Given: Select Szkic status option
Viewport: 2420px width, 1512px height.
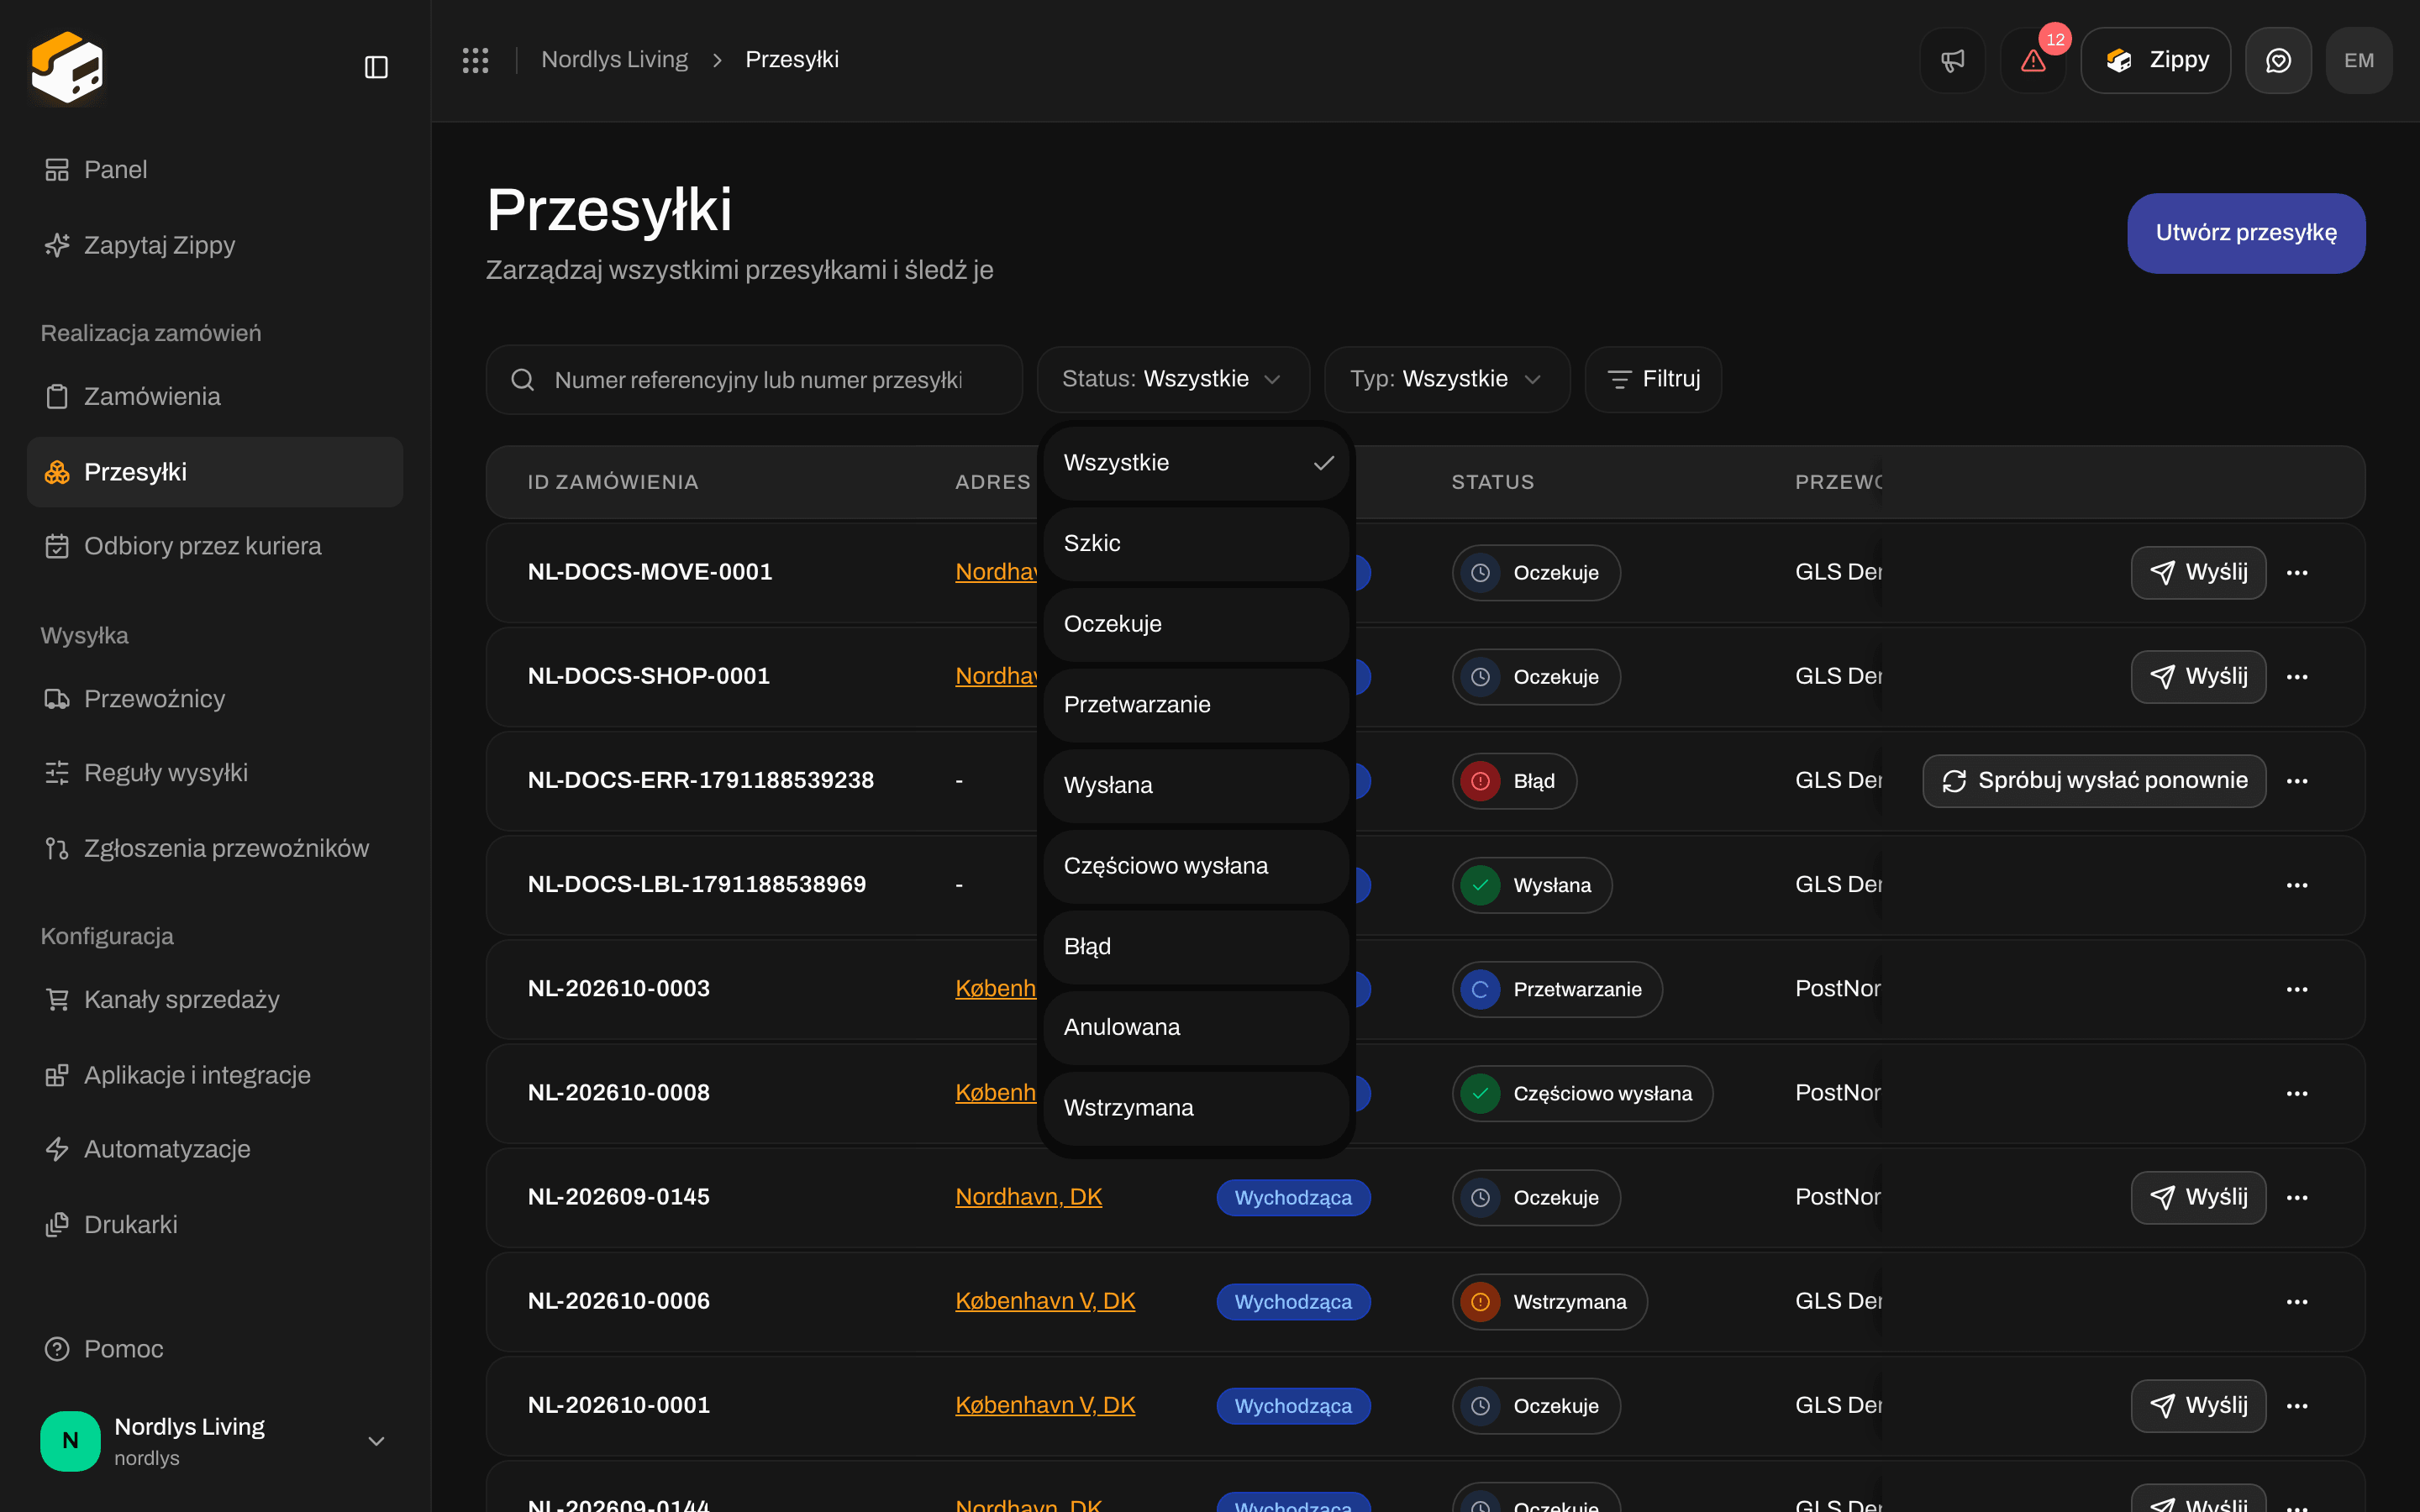Looking at the screenshot, I should tap(1196, 543).
